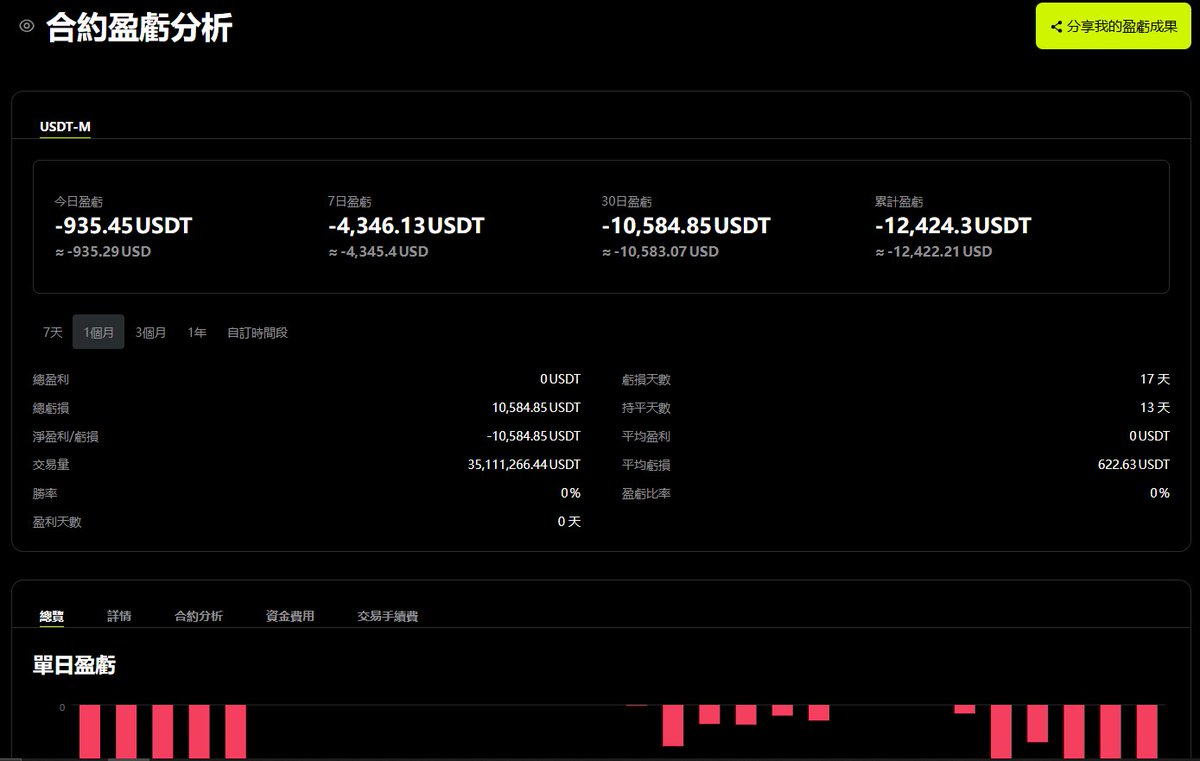
Task: Click the 總盈利 row label
Action: (x=51, y=380)
